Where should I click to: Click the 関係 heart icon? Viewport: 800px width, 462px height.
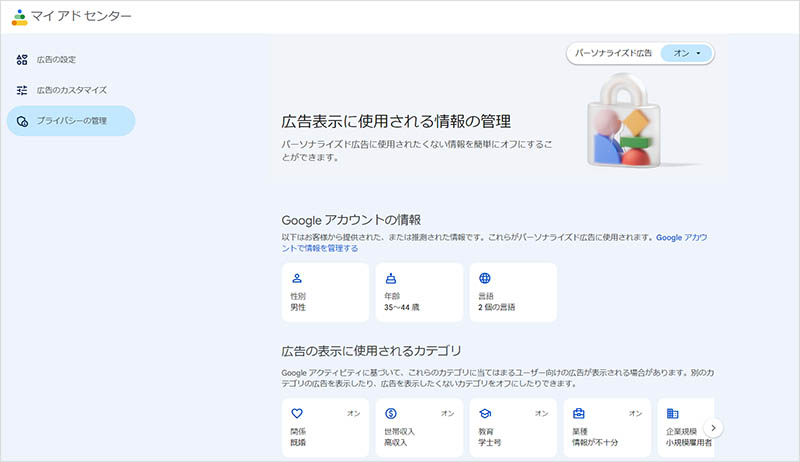pyautogui.click(x=297, y=413)
